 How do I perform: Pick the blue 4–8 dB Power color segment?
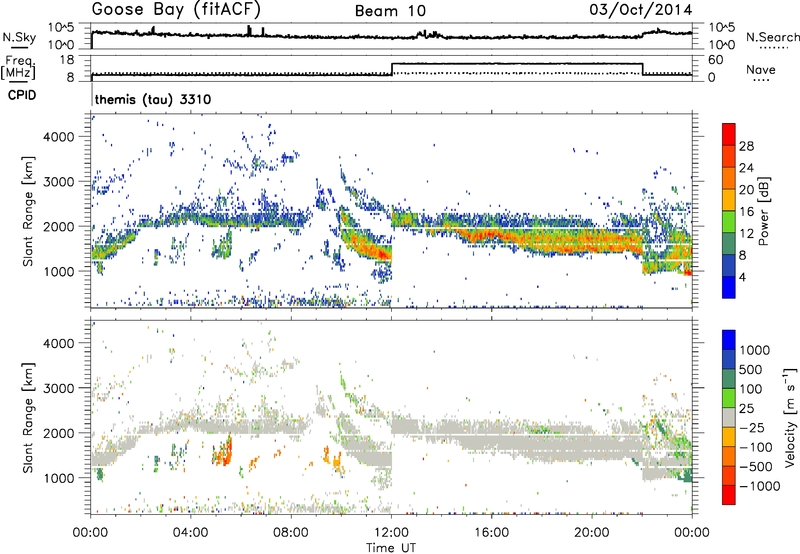729,265
